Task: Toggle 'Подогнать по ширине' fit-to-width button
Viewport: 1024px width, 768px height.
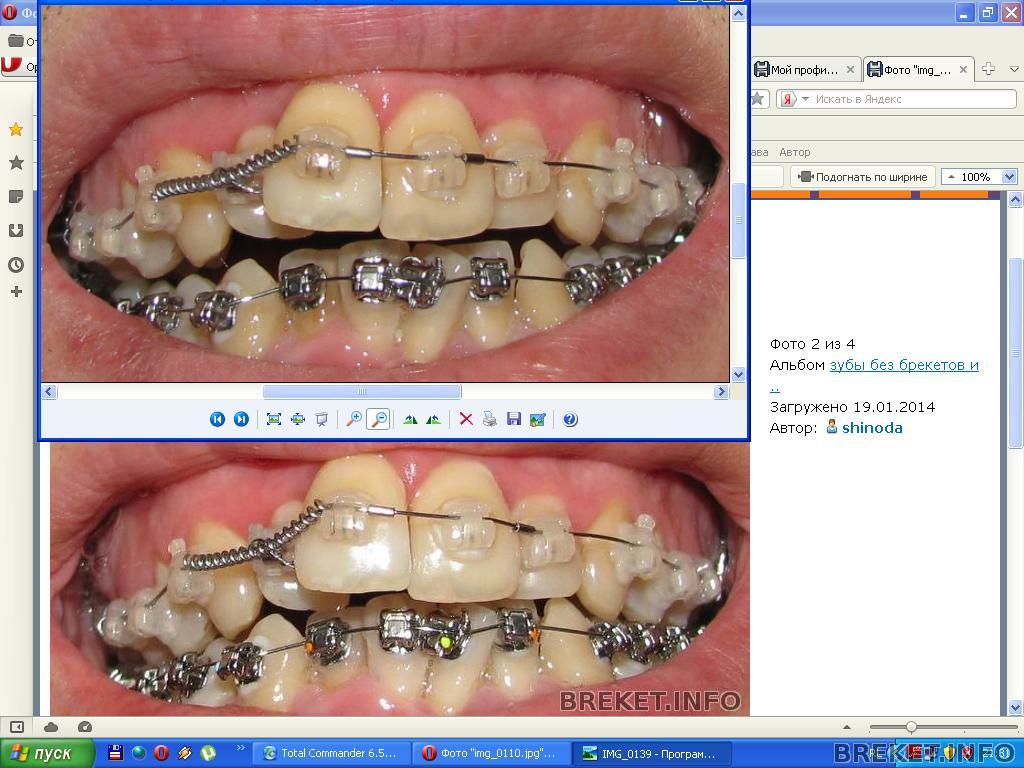Action: tap(863, 177)
